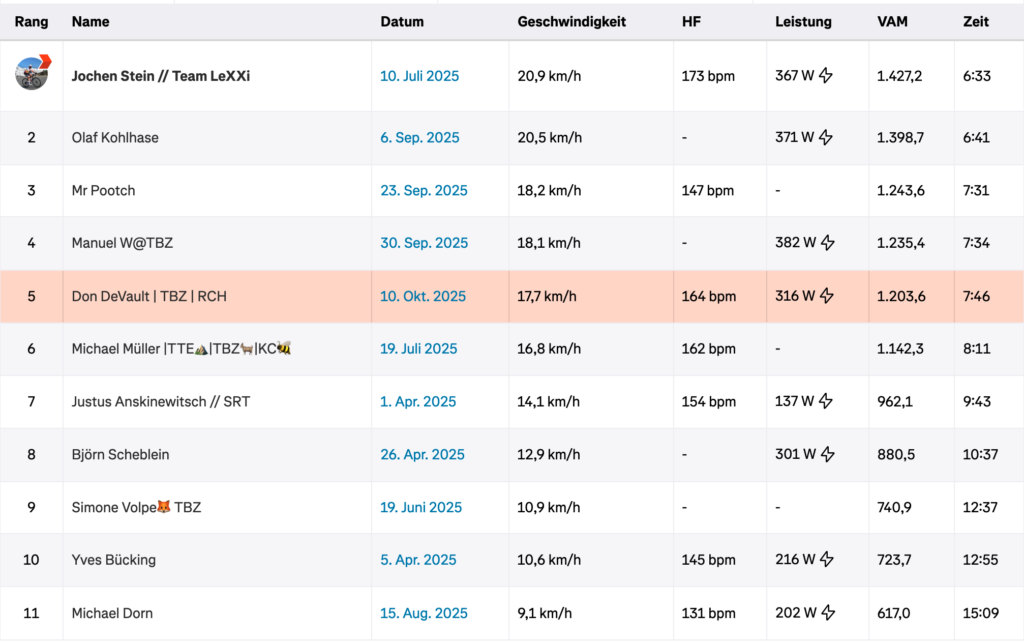Open the 19. Juli 2025 activity
This screenshot has height=642, width=1024.
pyautogui.click(x=419, y=349)
